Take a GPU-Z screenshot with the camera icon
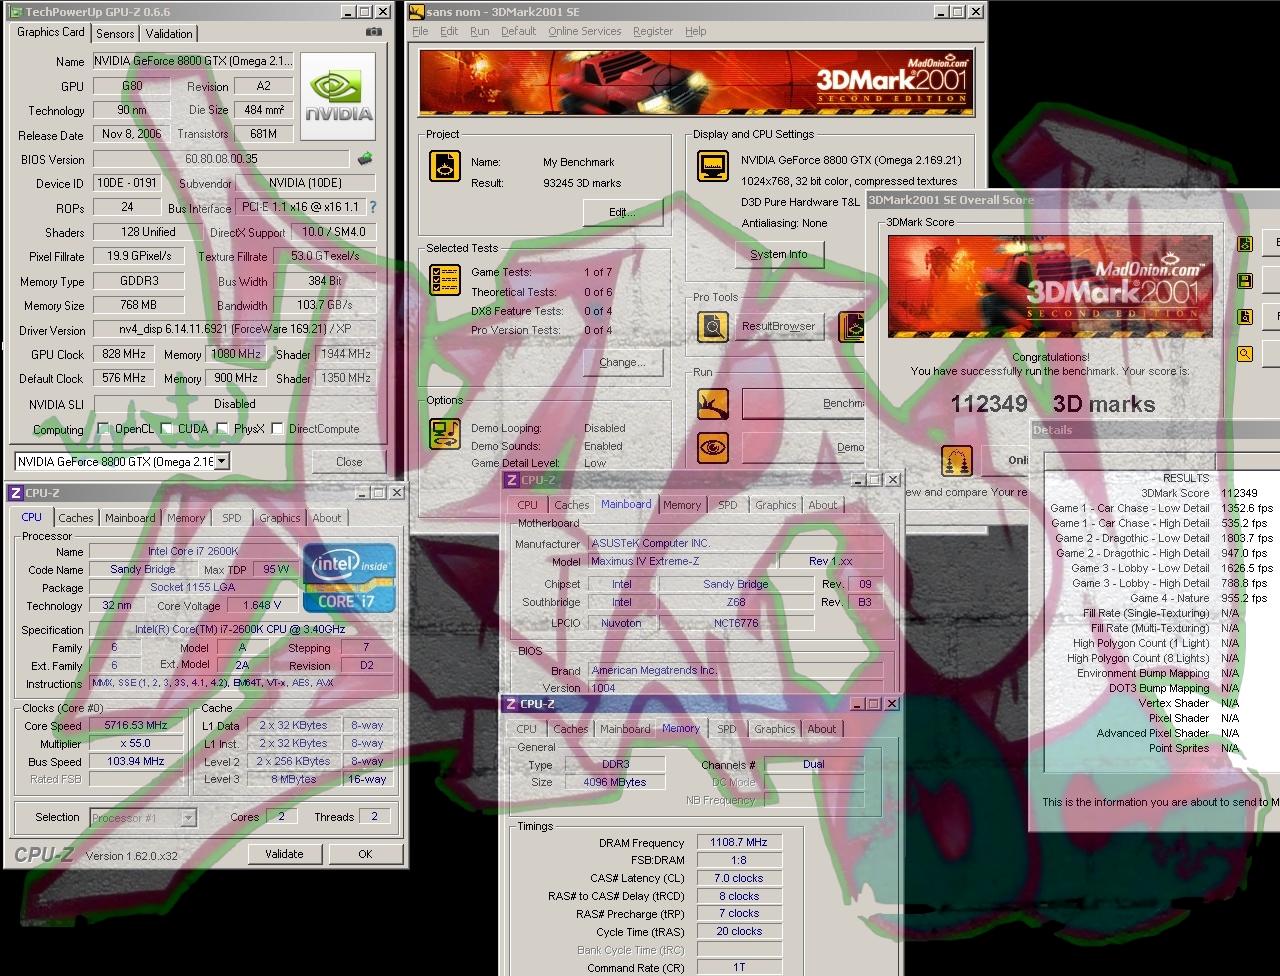Screen dimensions: 1280x976 [x=373, y=32]
